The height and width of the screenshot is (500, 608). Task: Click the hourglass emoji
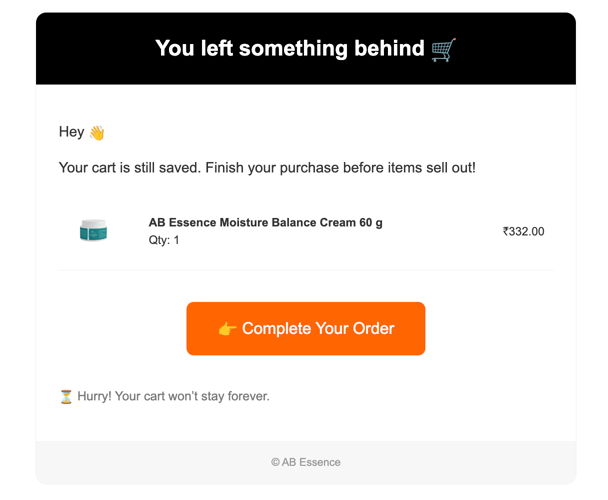pyautogui.click(x=66, y=396)
